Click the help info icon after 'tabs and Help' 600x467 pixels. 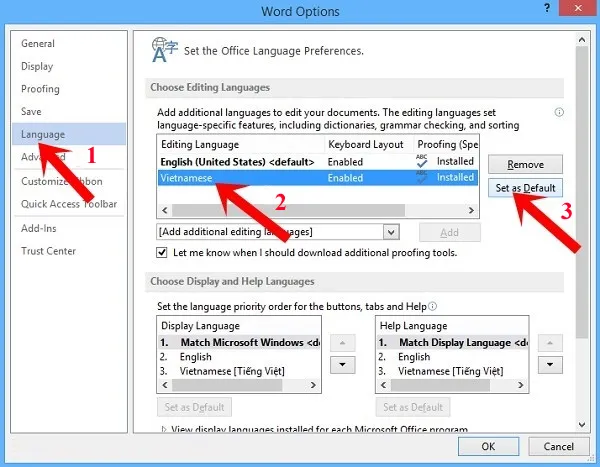pos(433,305)
